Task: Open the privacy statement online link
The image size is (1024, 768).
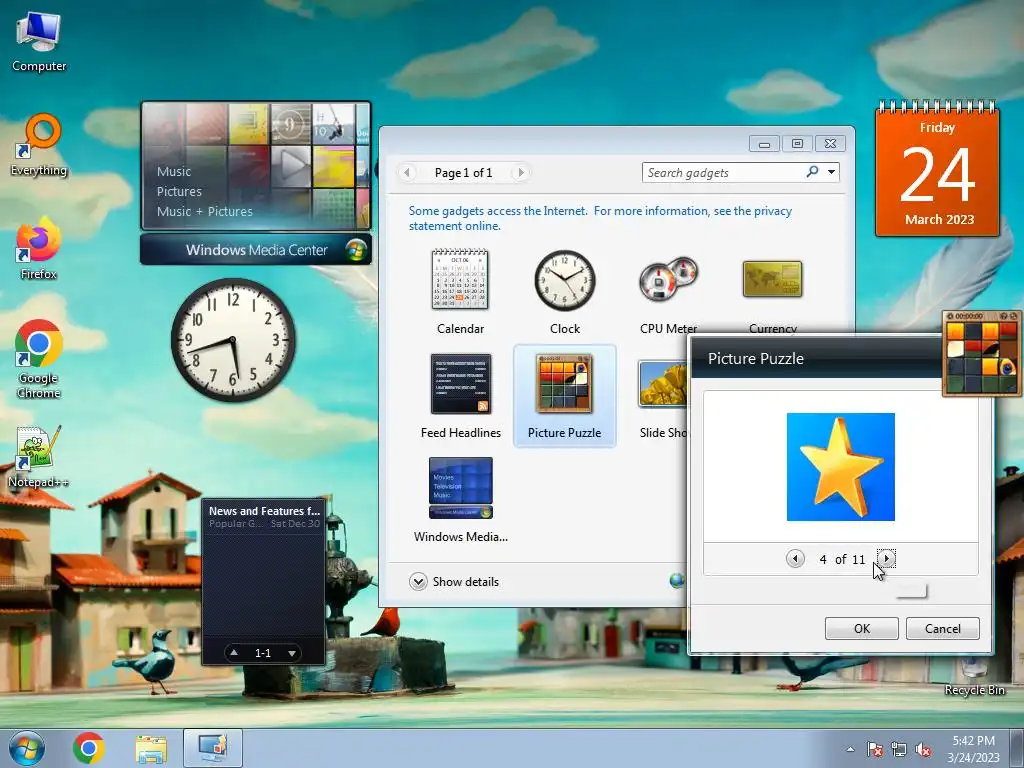Action: coord(600,218)
